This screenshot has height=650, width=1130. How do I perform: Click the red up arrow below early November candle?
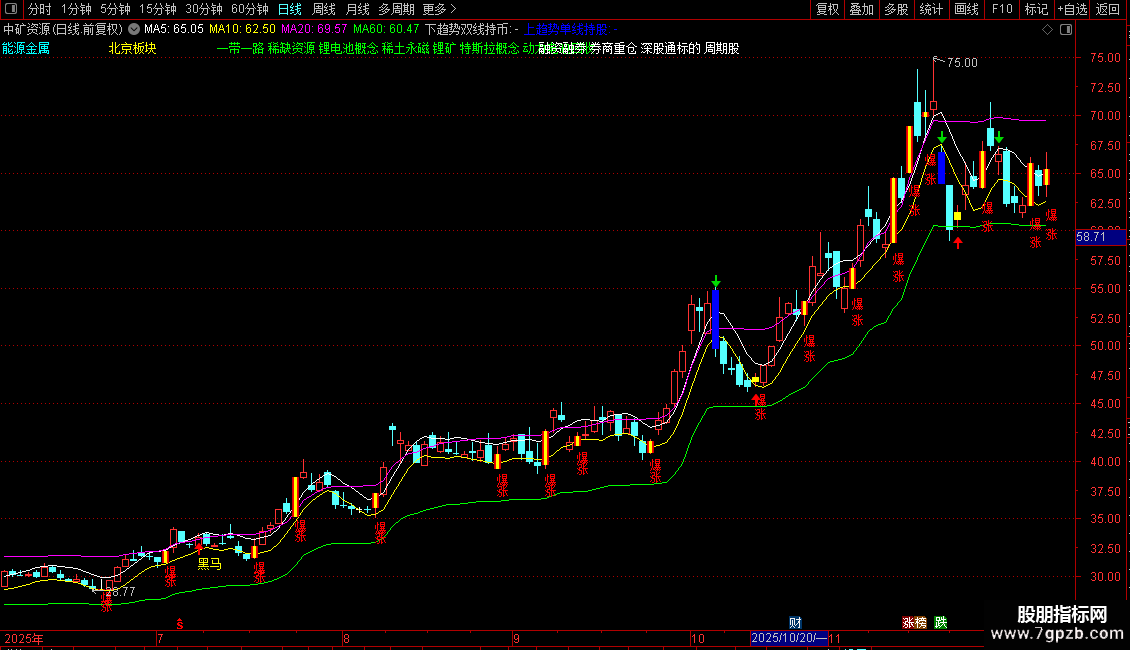pyautogui.click(x=958, y=243)
